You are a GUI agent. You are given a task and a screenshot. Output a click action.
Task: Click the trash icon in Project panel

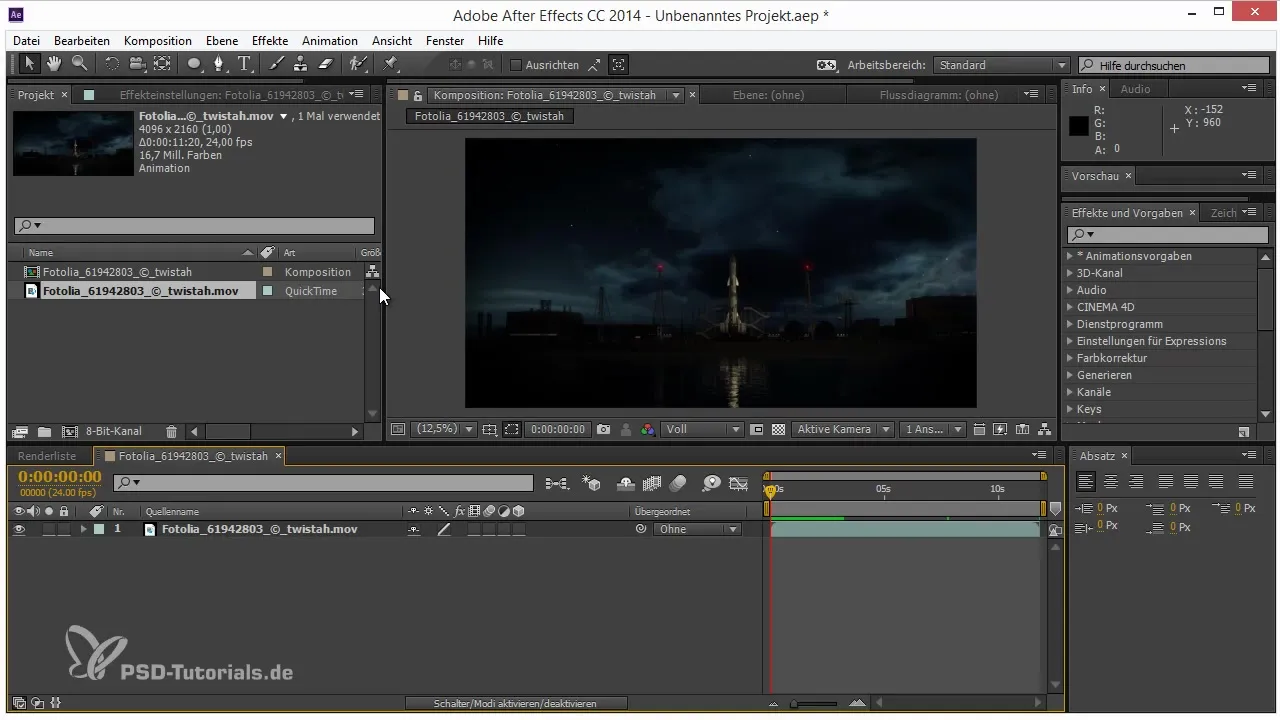point(171,432)
